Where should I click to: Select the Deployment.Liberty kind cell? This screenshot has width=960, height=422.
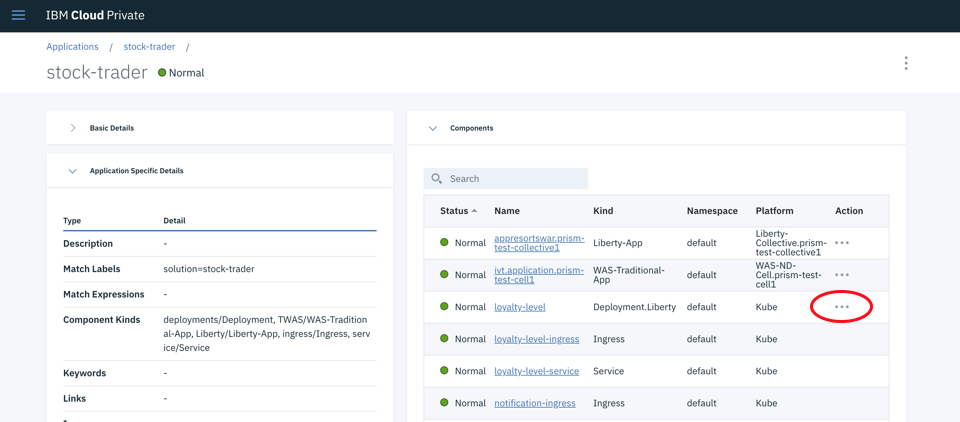[x=634, y=307]
